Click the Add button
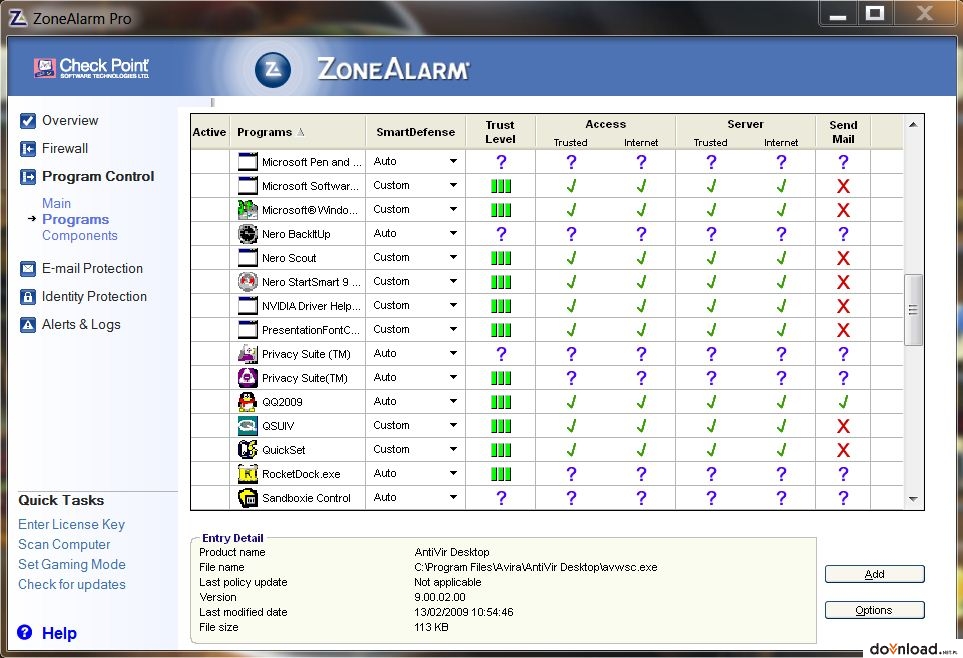The image size is (963, 658). 875,574
